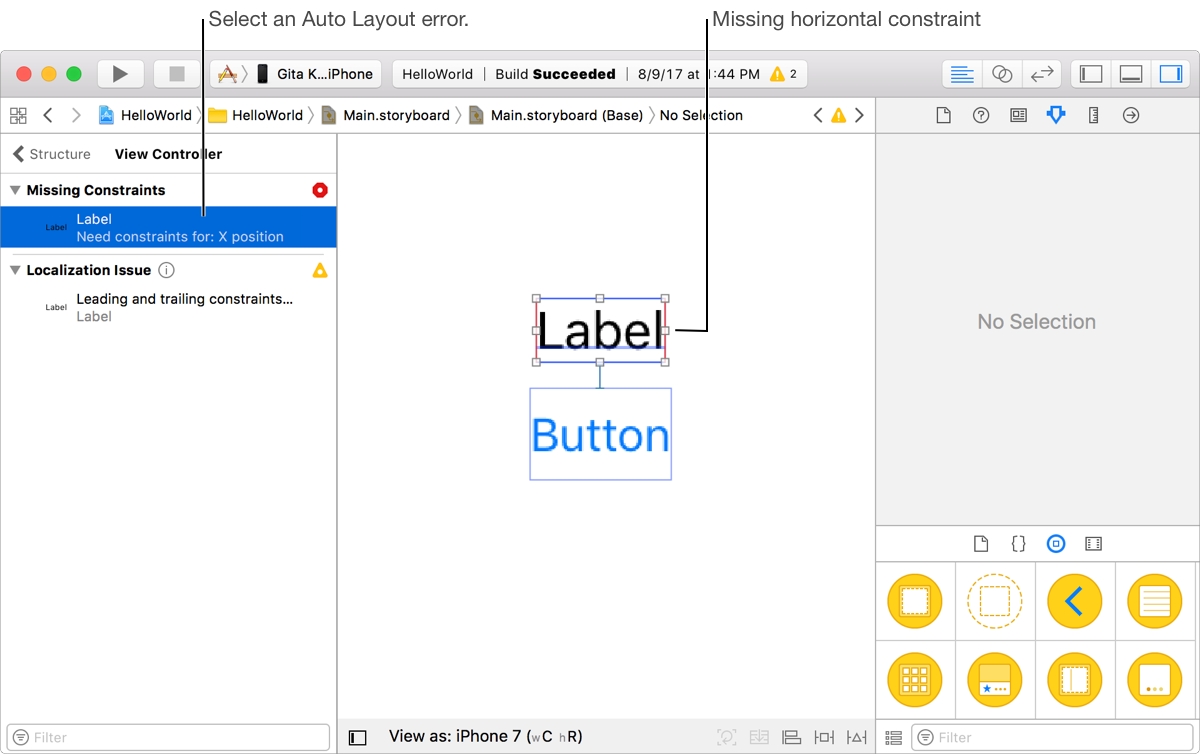Collapse the Missing Constraints section

pyautogui.click(x=15, y=190)
